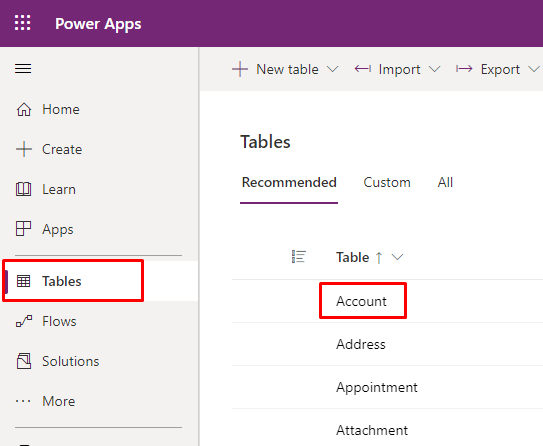Select Create label in the sidebar
Viewport: 543px width, 446px height.
[62, 149]
